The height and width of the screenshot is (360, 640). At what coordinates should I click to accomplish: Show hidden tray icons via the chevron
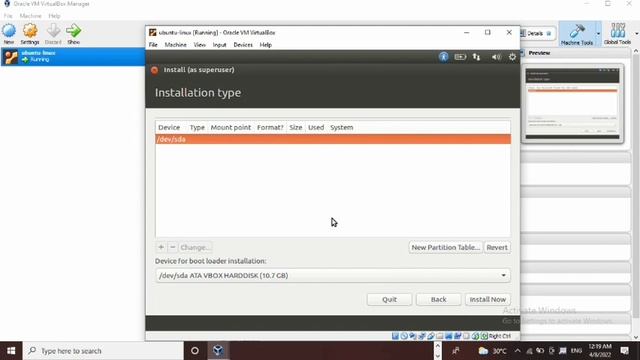click(517, 351)
